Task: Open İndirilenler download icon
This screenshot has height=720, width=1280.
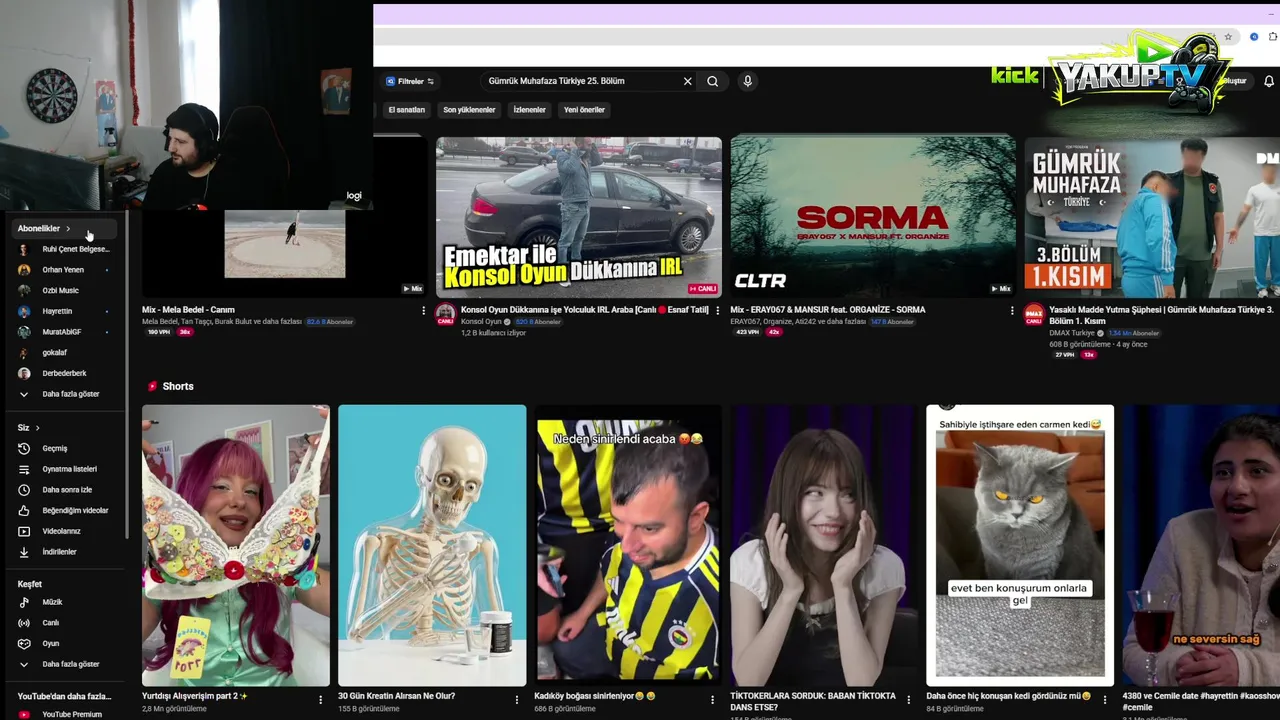Action: coord(24,552)
